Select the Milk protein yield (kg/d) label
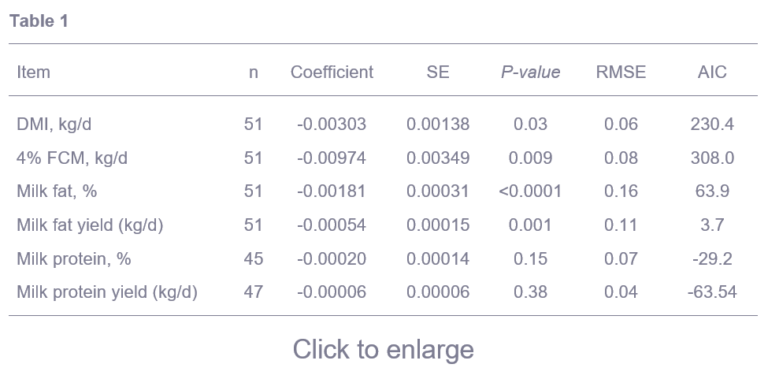Screen dimensions: 768x379 click(x=107, y=292)
